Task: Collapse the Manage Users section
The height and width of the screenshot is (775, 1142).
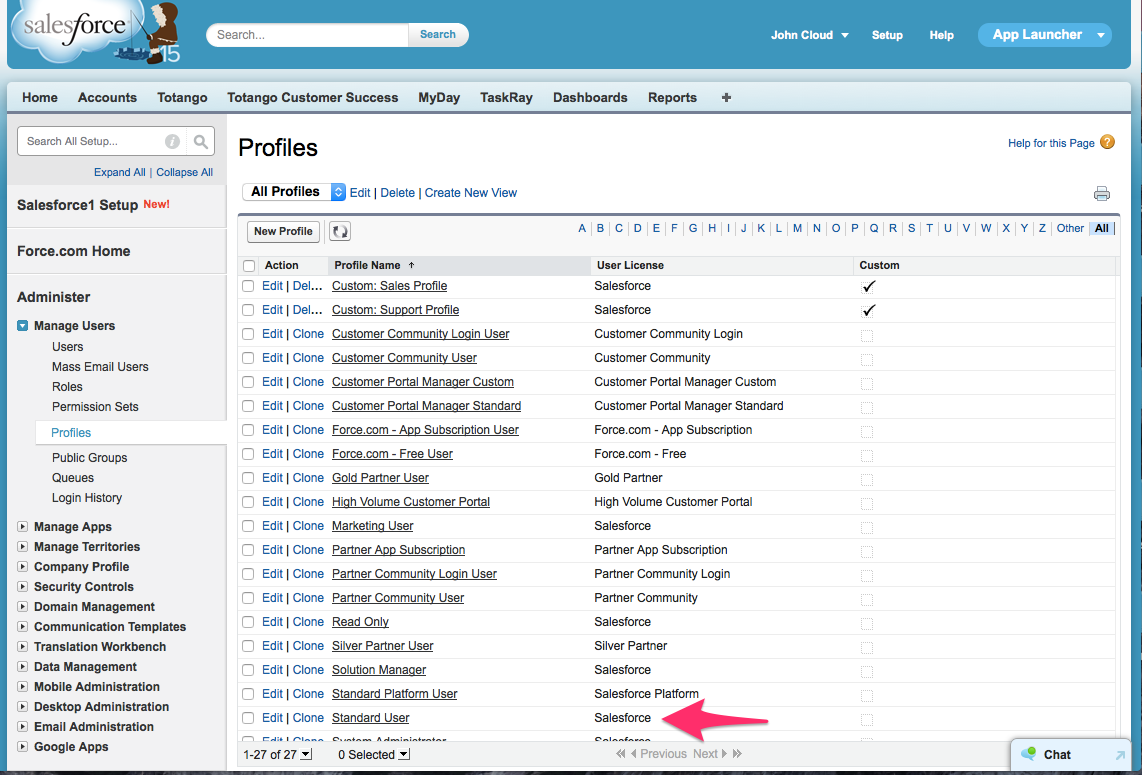Action: point(23,326)
